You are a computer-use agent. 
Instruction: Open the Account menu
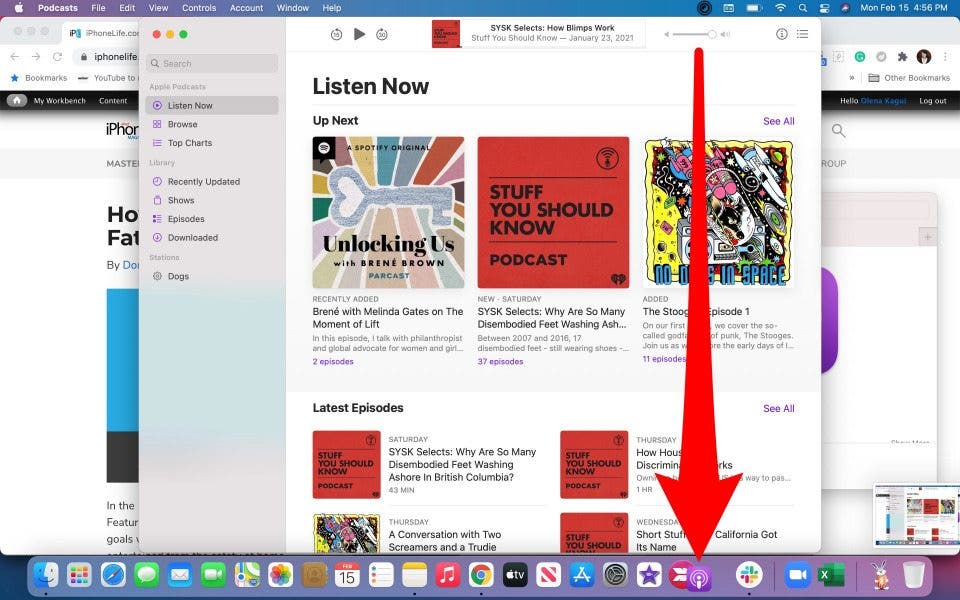pos(246,8)
